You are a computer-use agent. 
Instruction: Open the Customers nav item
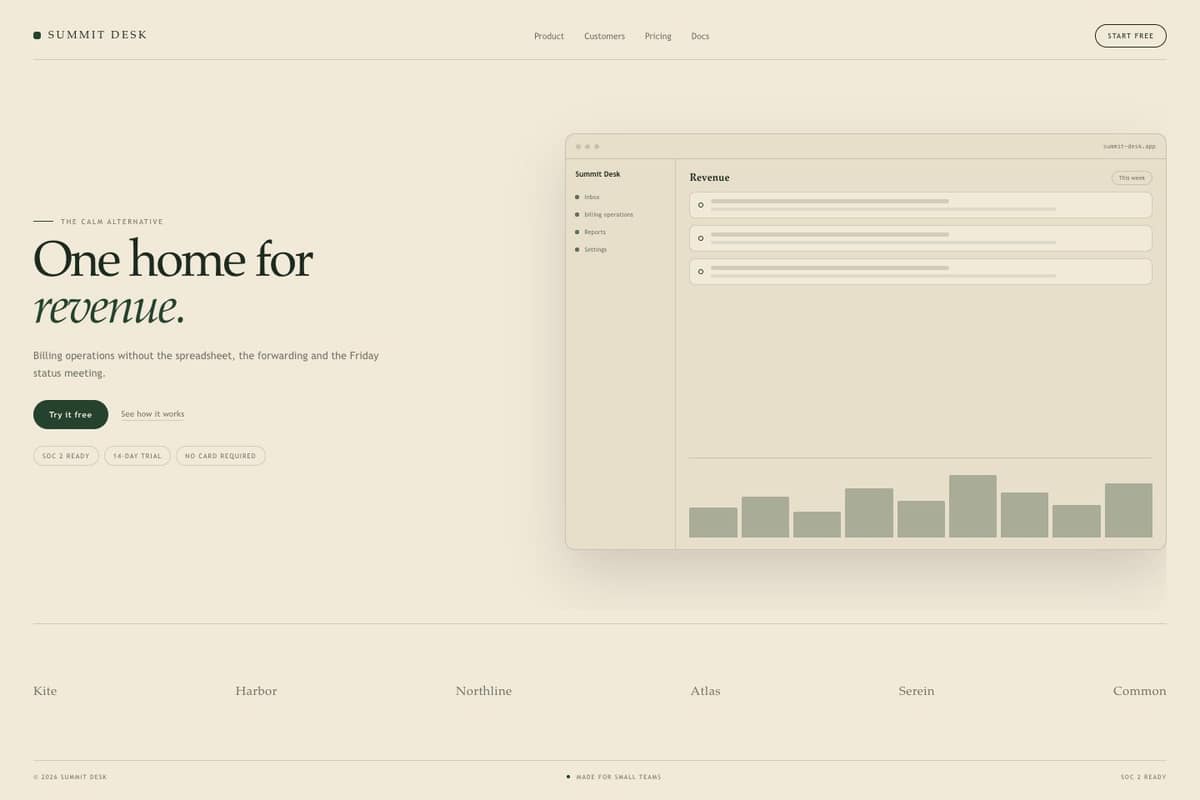[x=604, y=36]
